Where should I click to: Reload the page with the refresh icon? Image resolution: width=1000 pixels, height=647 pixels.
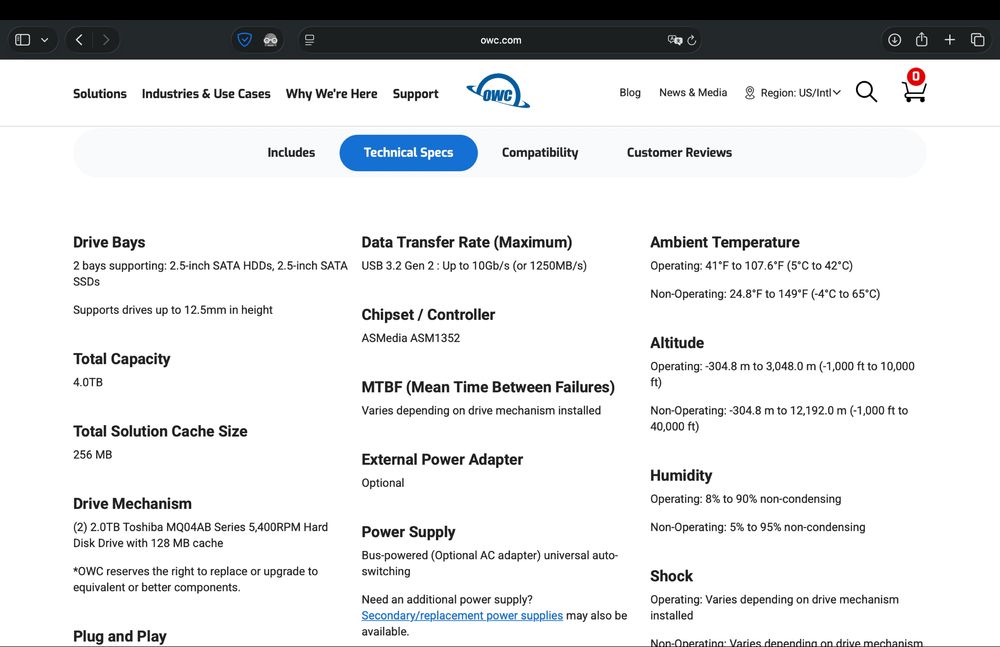tap(692, 40)
